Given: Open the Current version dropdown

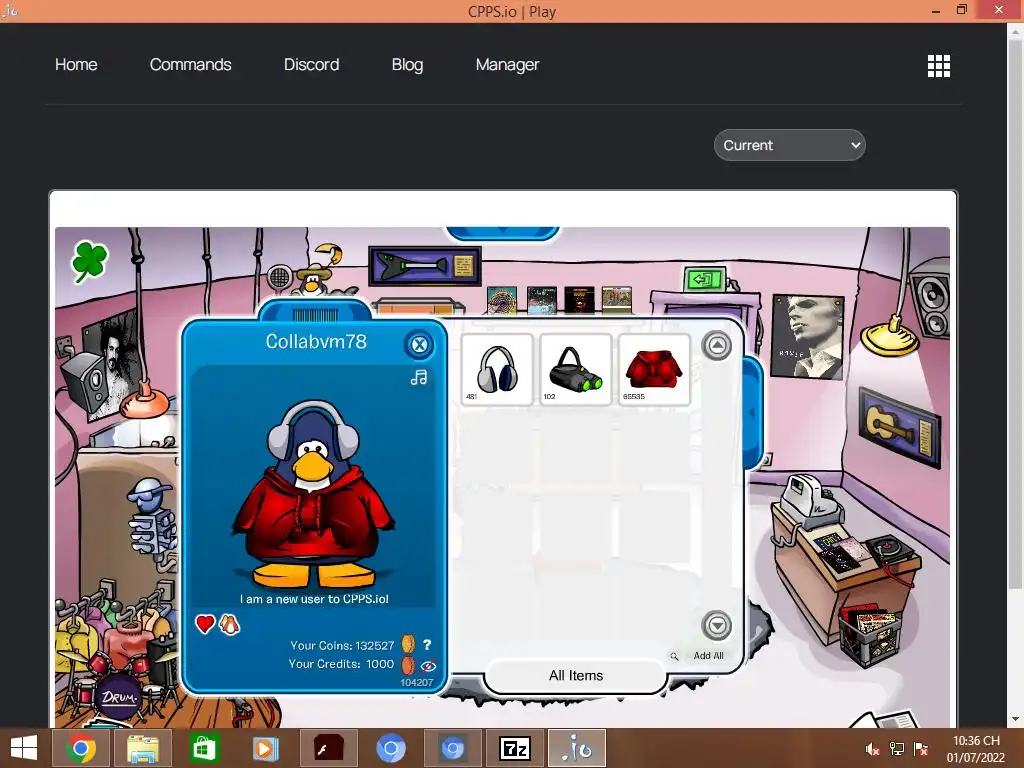Looking at the screenshot, I should [790, 145].
